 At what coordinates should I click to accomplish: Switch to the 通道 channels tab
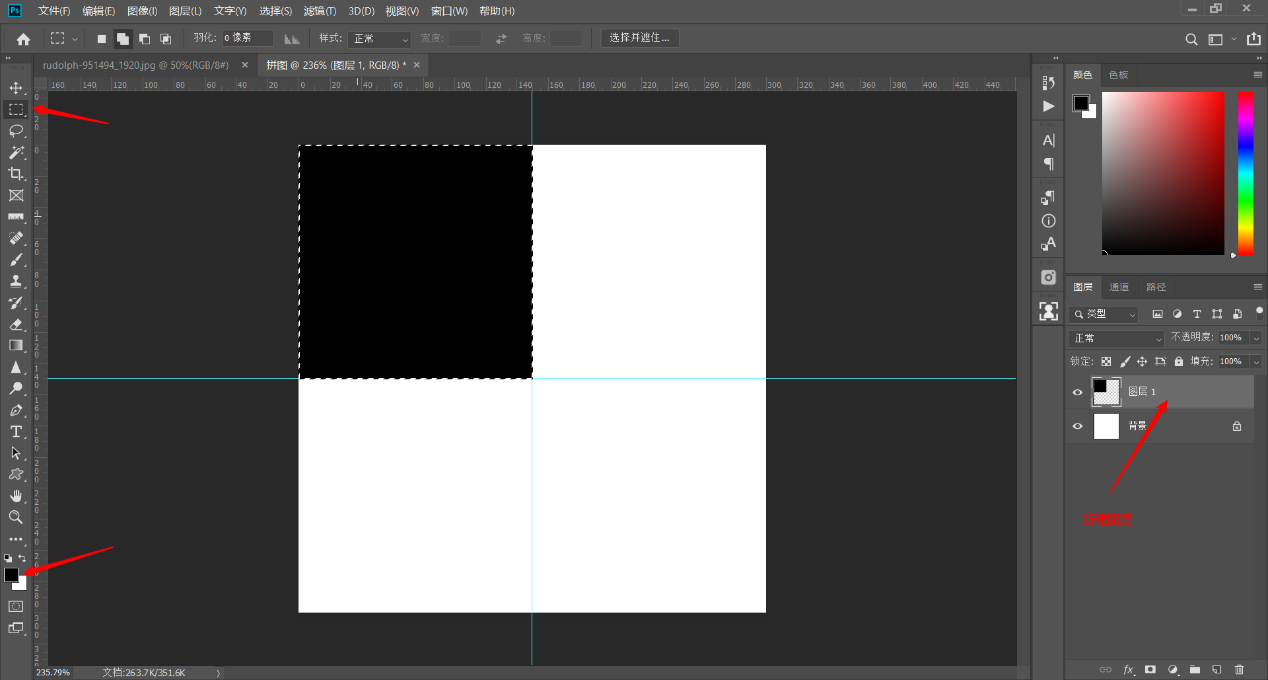click(x=1119, y=287)
